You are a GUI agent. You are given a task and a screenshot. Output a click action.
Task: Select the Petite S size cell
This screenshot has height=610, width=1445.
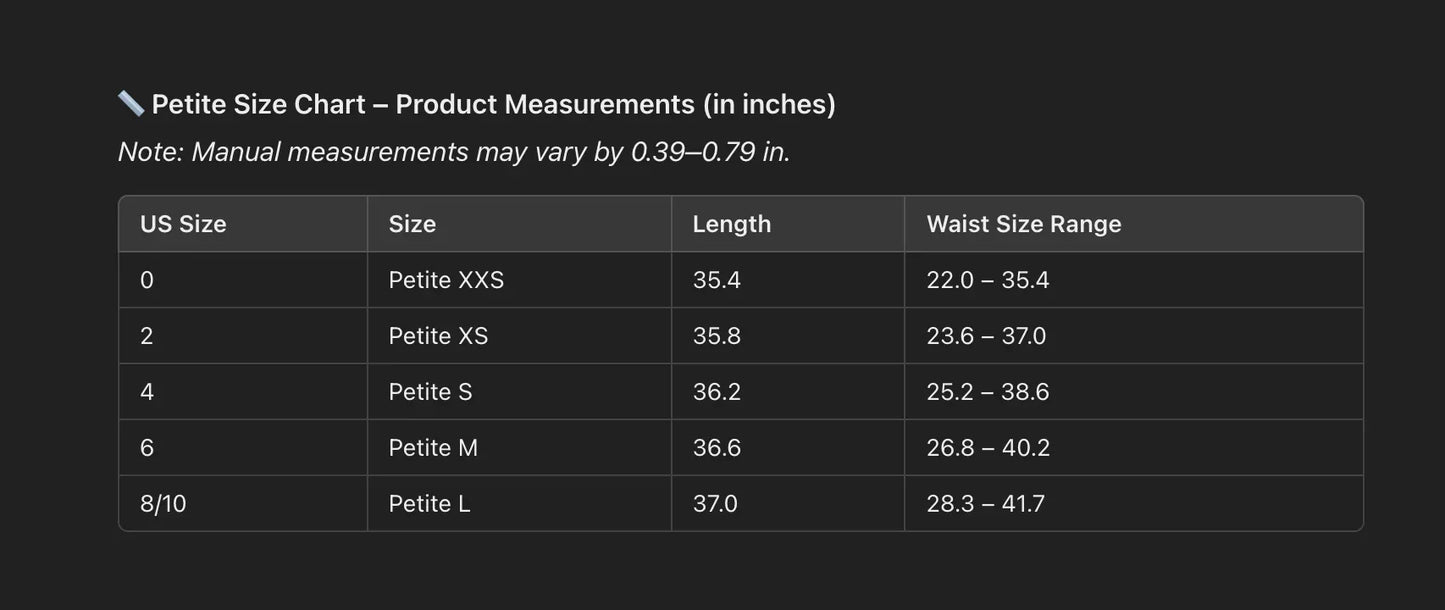point(430,392)
